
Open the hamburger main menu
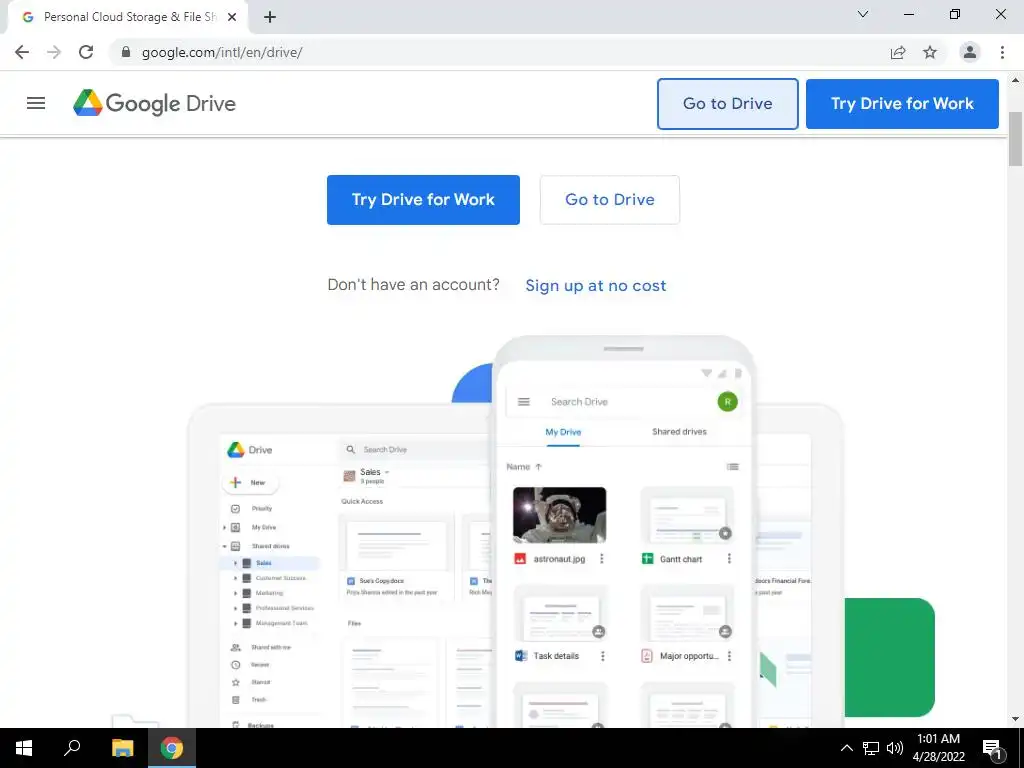[x=36, y=103]
